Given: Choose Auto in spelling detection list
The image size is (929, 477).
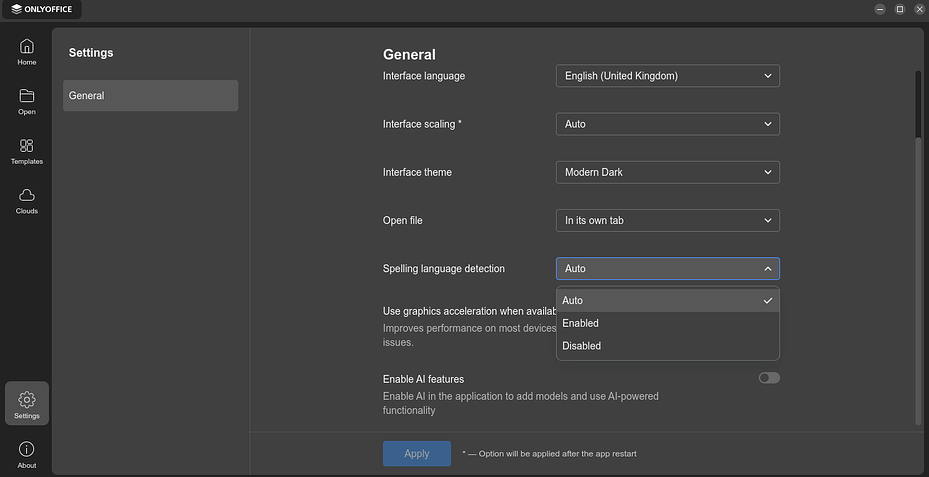Looking at the screenshot, I should (668, 300).
